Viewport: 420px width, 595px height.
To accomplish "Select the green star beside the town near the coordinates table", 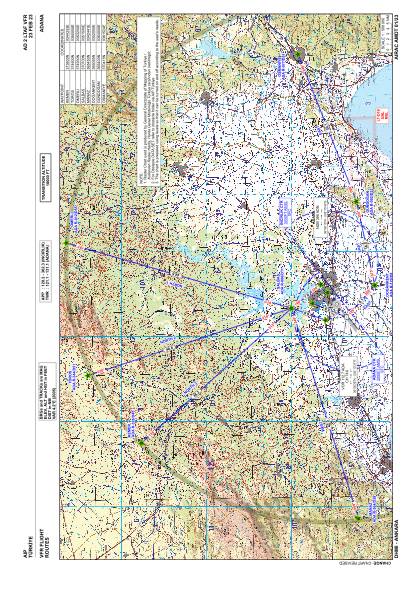I will click(x=298, y=55).
